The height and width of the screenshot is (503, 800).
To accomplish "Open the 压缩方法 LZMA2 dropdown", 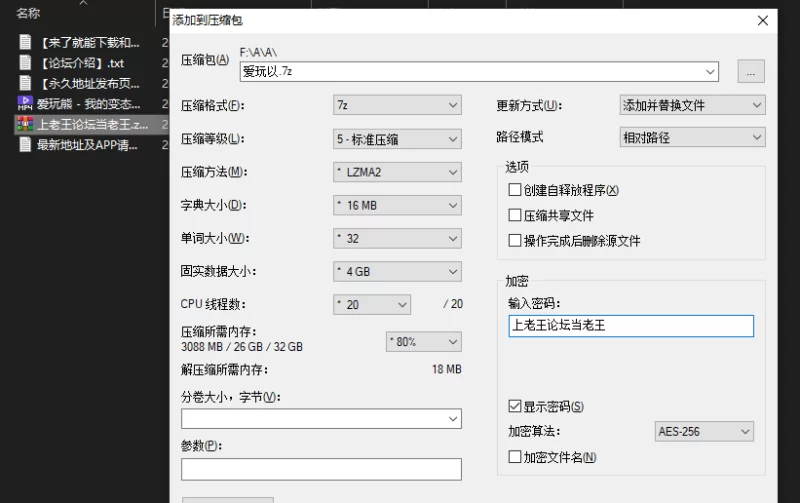I will 397,172.
